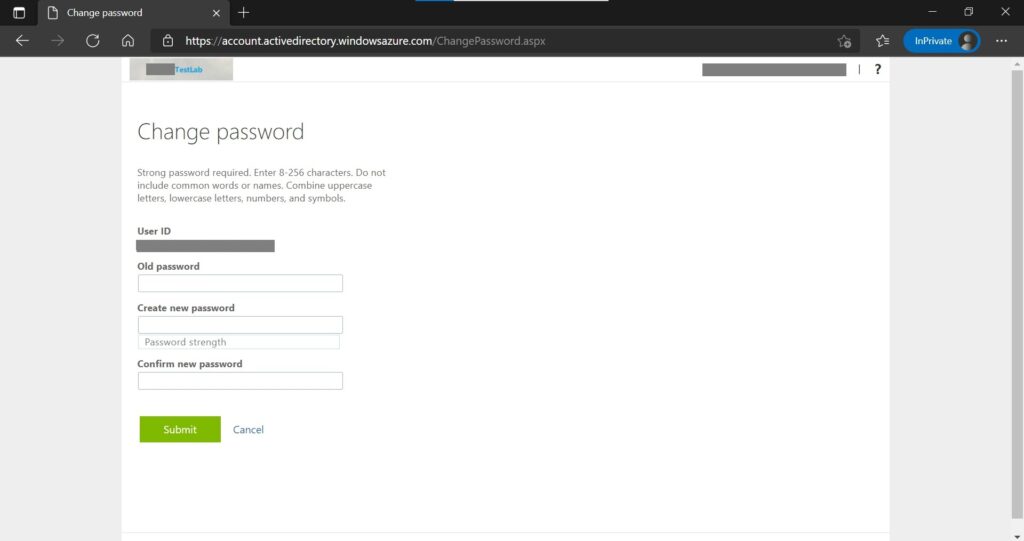
Task: Click the browser Back arrow
Action: click(22, 41)
